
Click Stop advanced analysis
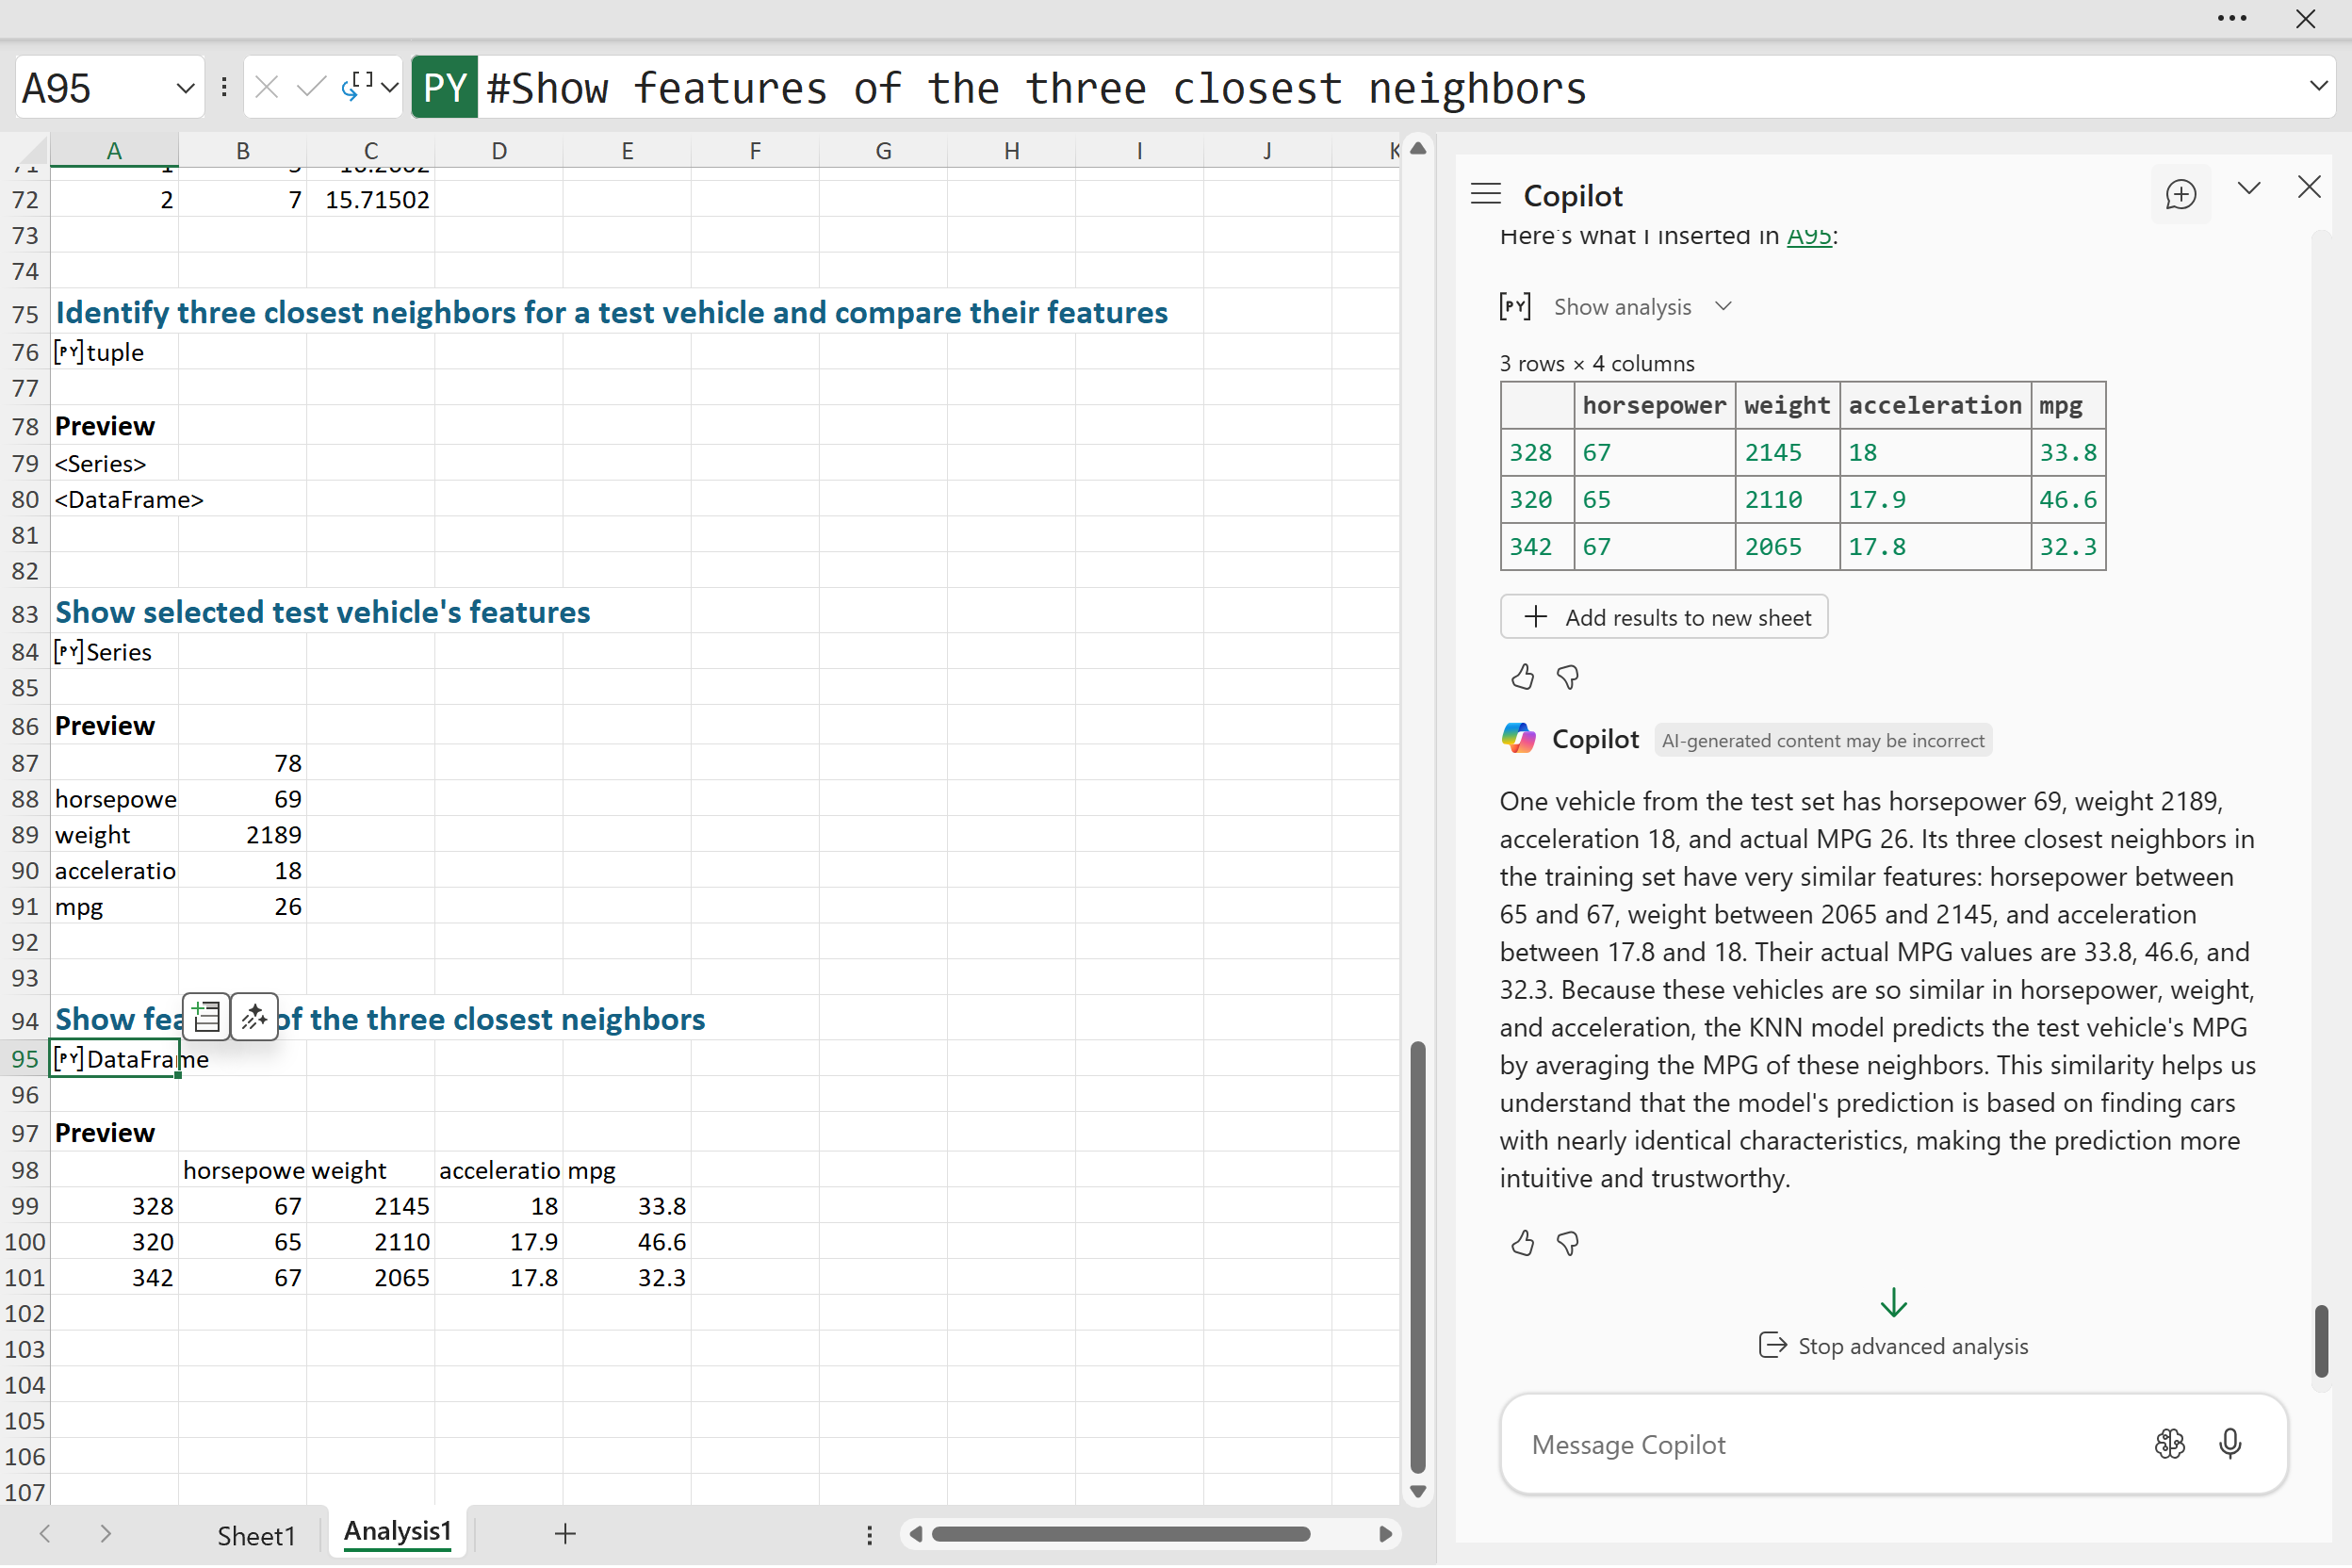coord(1893,1346)
